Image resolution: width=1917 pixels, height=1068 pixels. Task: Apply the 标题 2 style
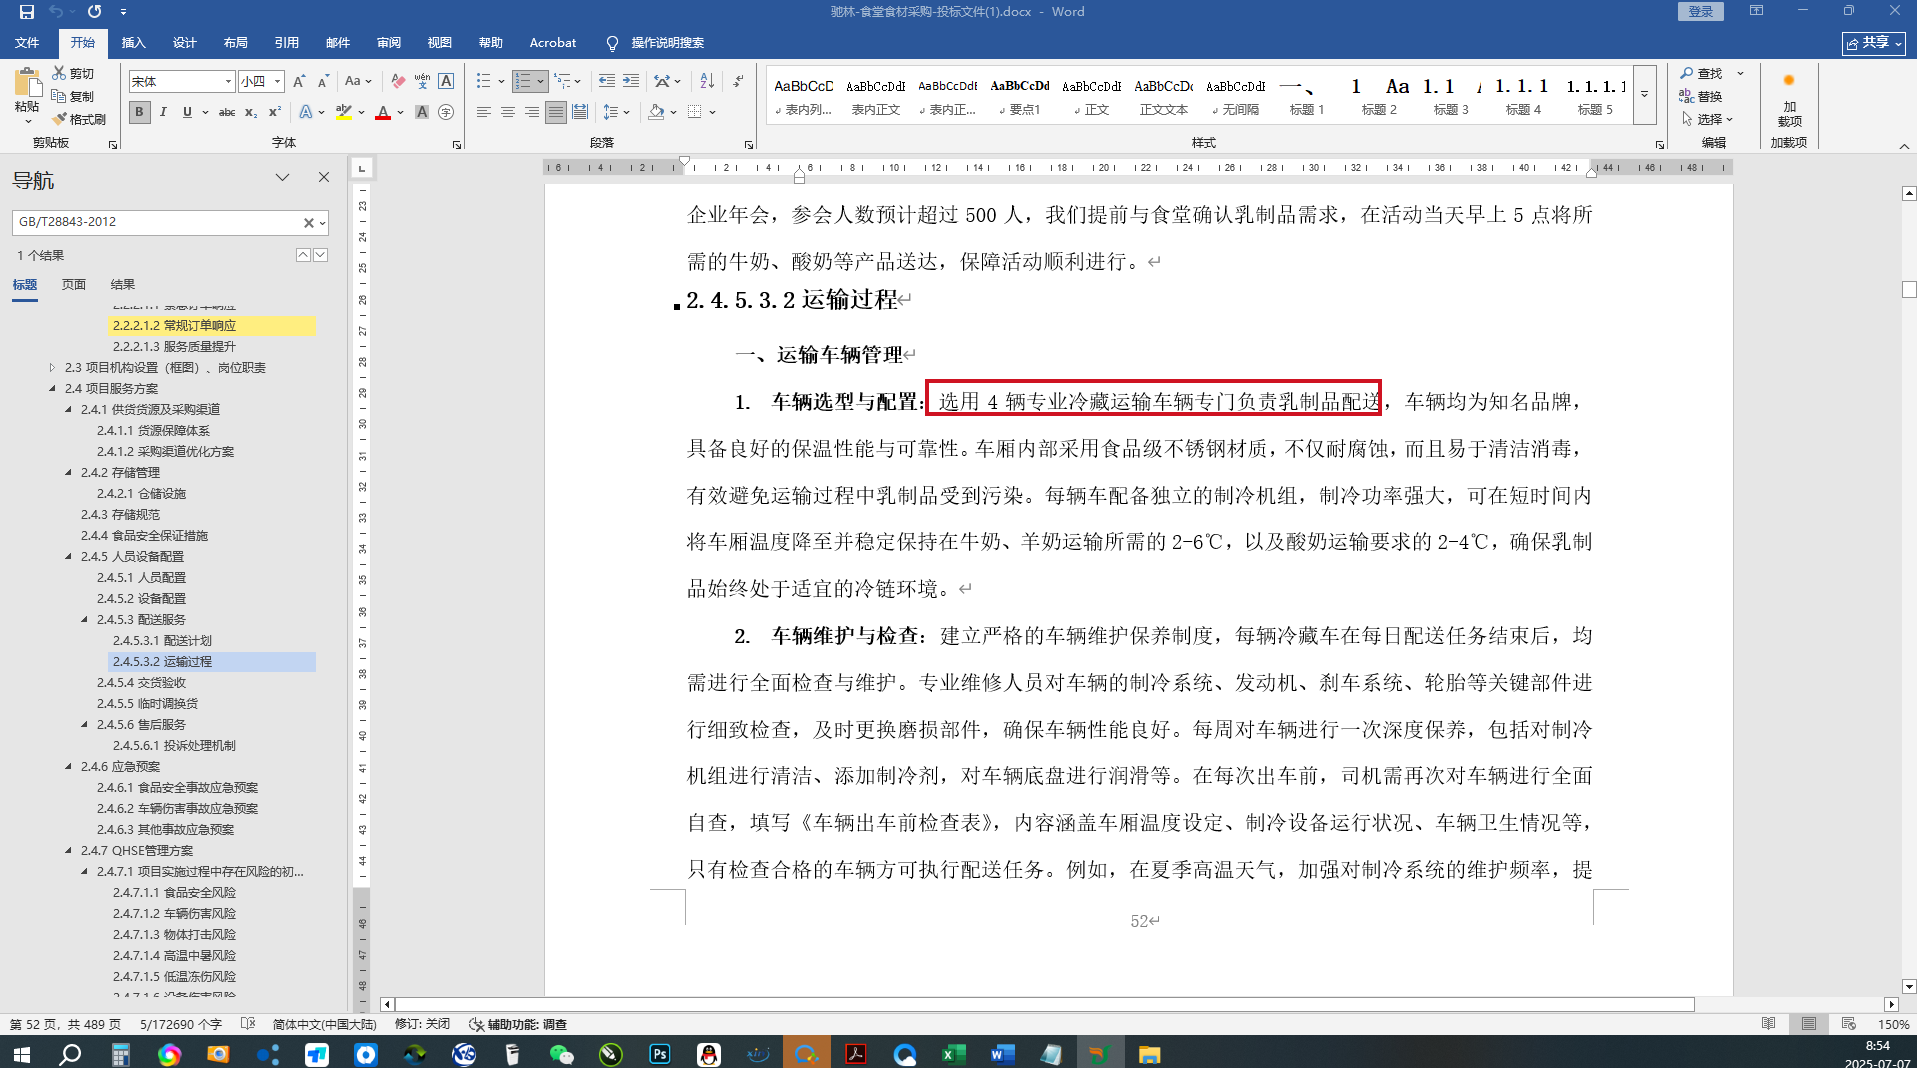point(1379,96)
